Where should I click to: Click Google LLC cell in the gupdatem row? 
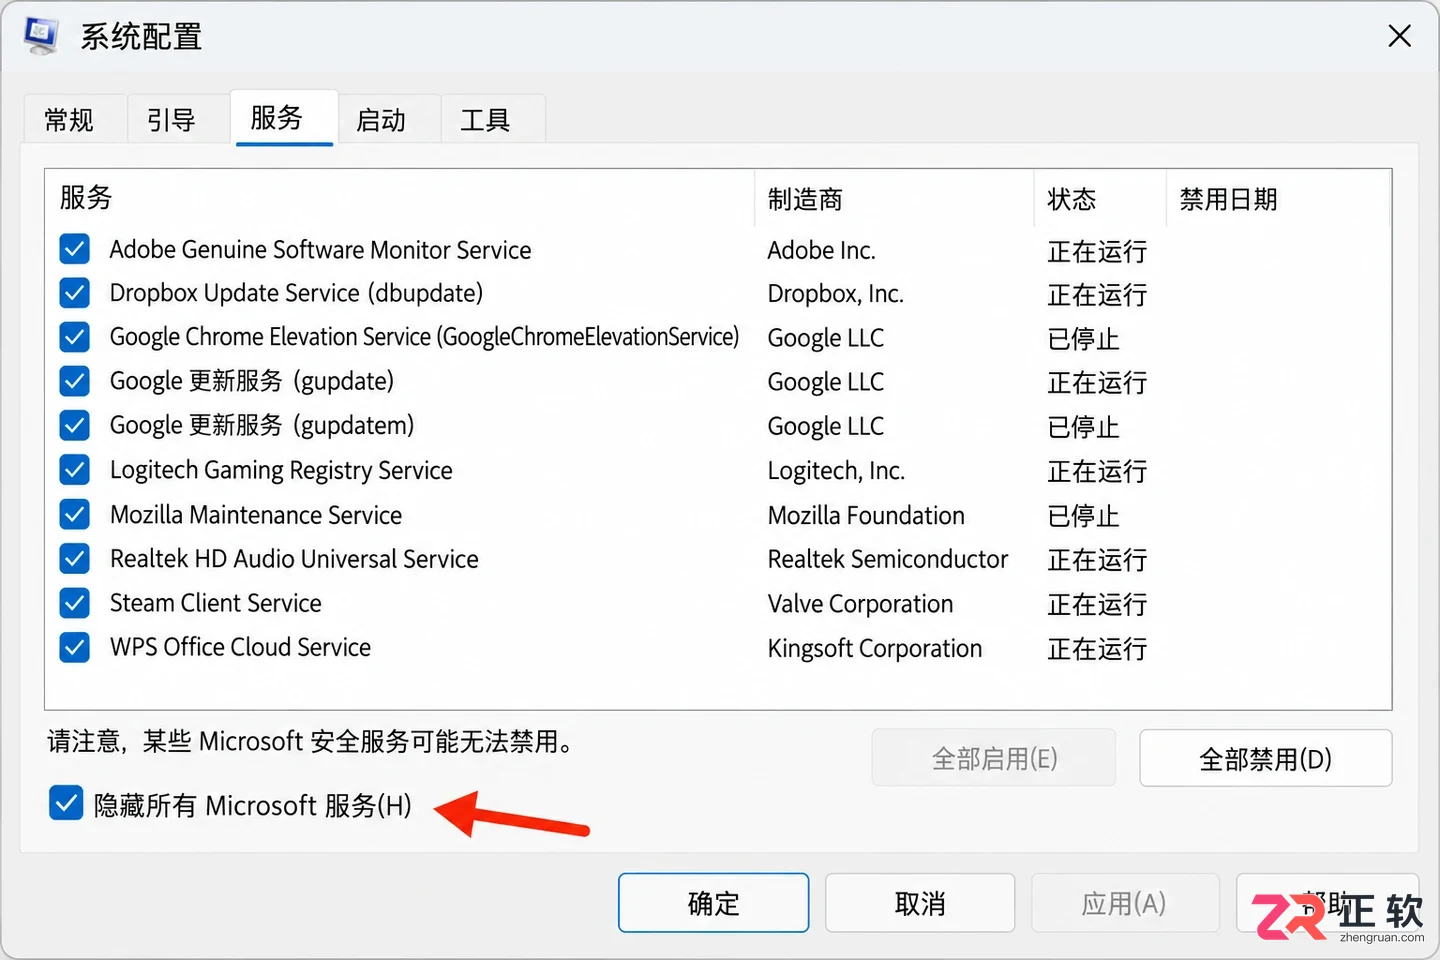(826, 426)
